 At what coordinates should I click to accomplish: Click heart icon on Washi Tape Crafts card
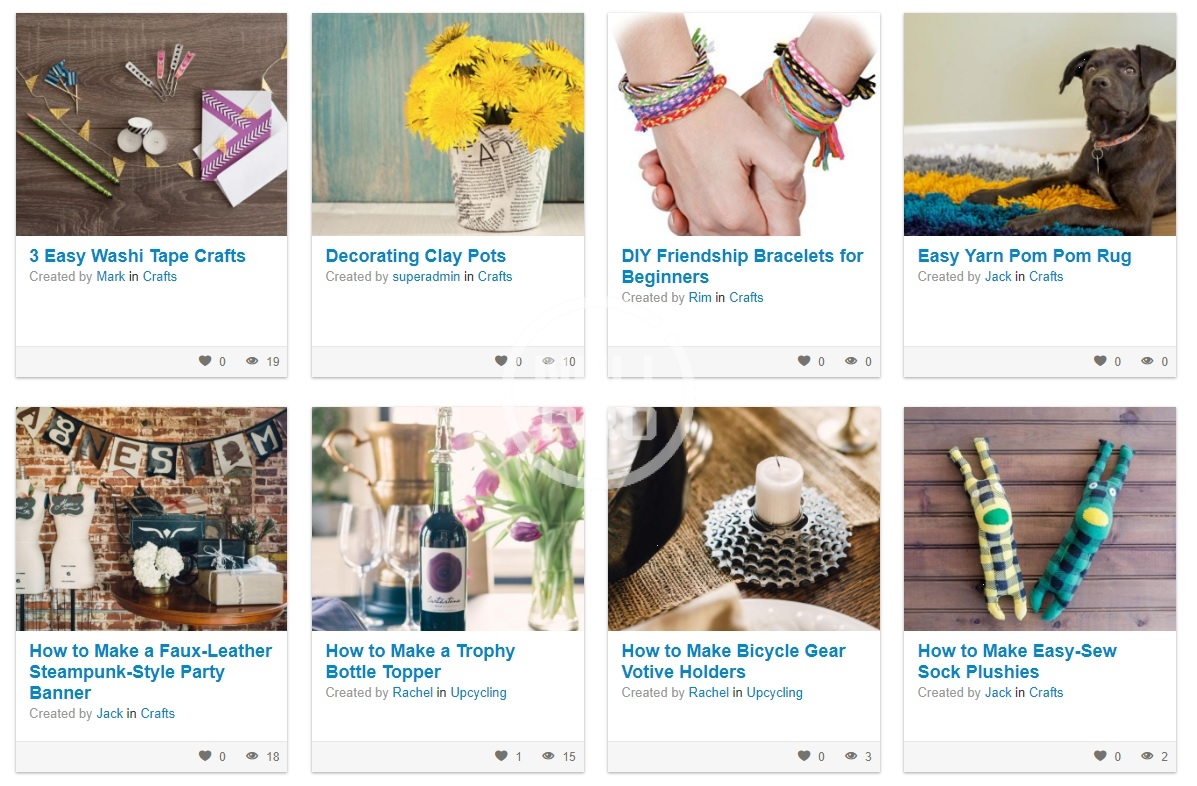pyautogui.click(x=205, y=361)
